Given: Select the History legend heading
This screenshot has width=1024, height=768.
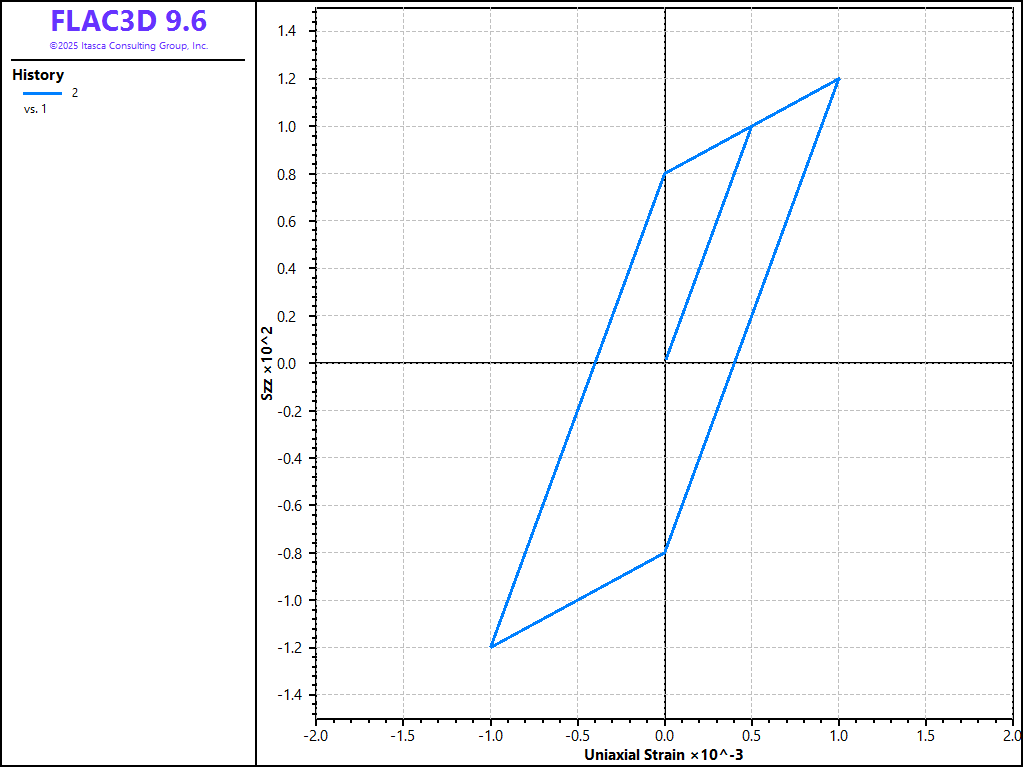Looking at the screenshot, I should [x=38, y=75].
